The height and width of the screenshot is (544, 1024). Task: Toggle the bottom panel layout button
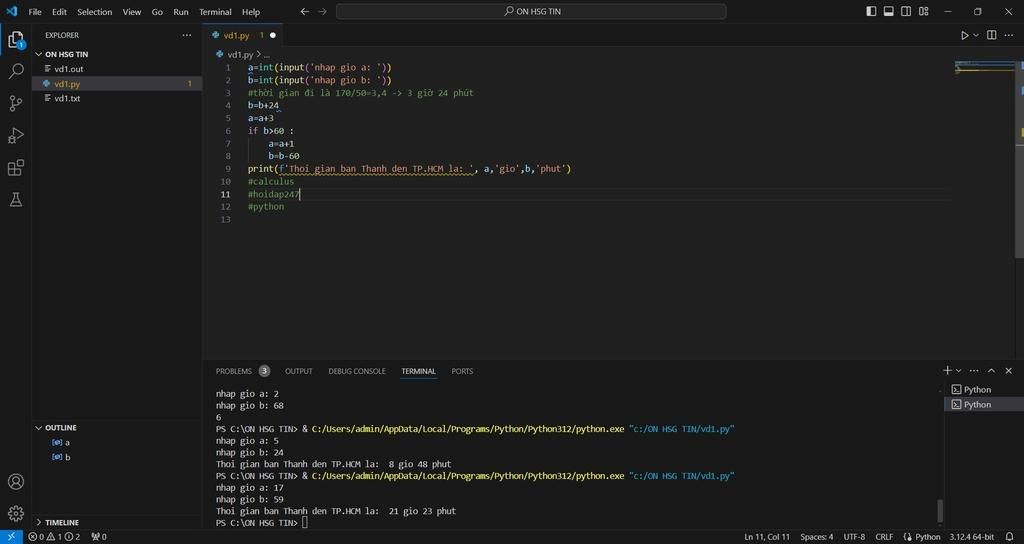pos(889,12)
